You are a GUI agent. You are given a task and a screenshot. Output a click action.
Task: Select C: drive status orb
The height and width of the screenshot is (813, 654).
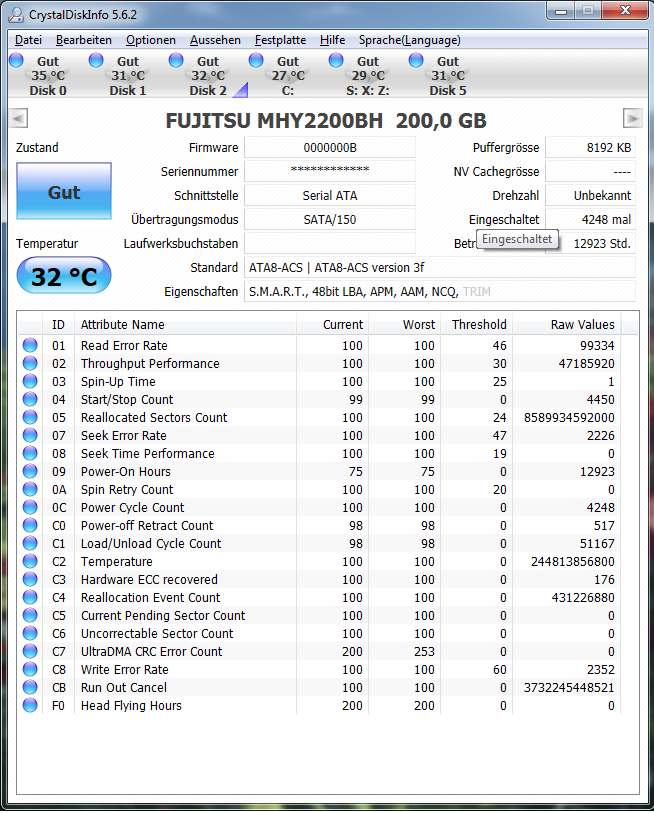click(256, 61)
